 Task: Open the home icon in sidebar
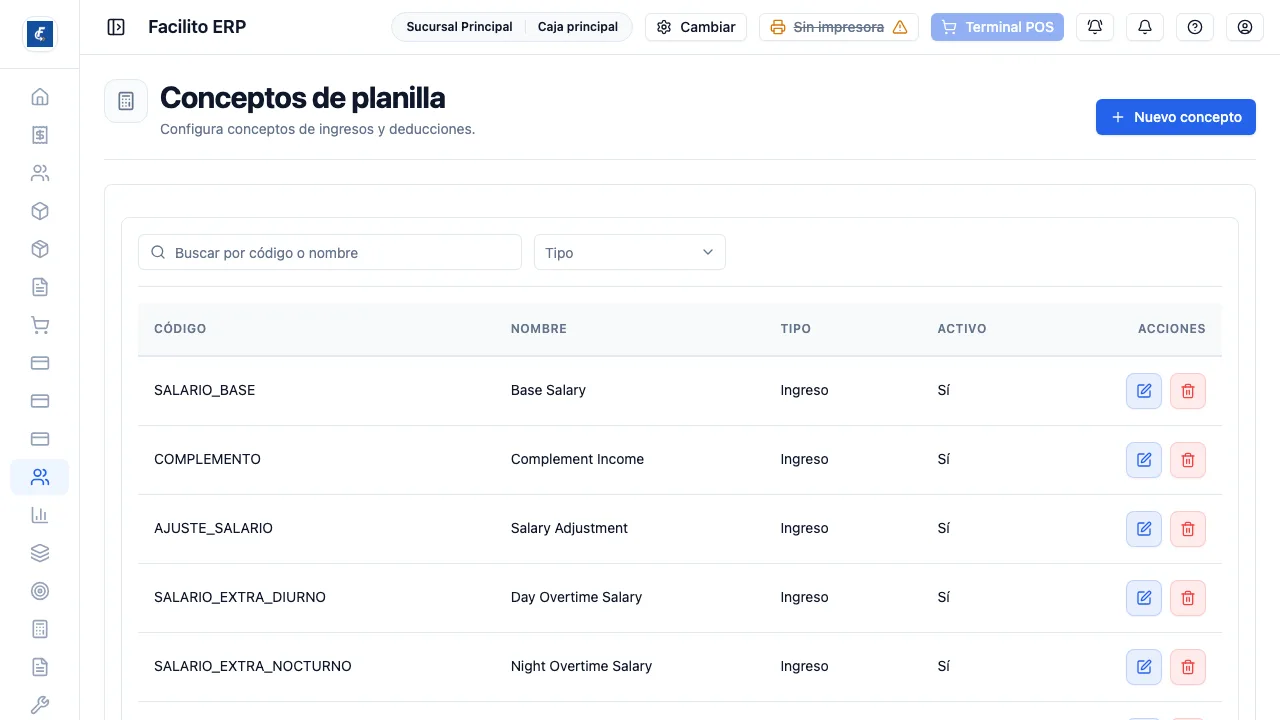point(40,97)
